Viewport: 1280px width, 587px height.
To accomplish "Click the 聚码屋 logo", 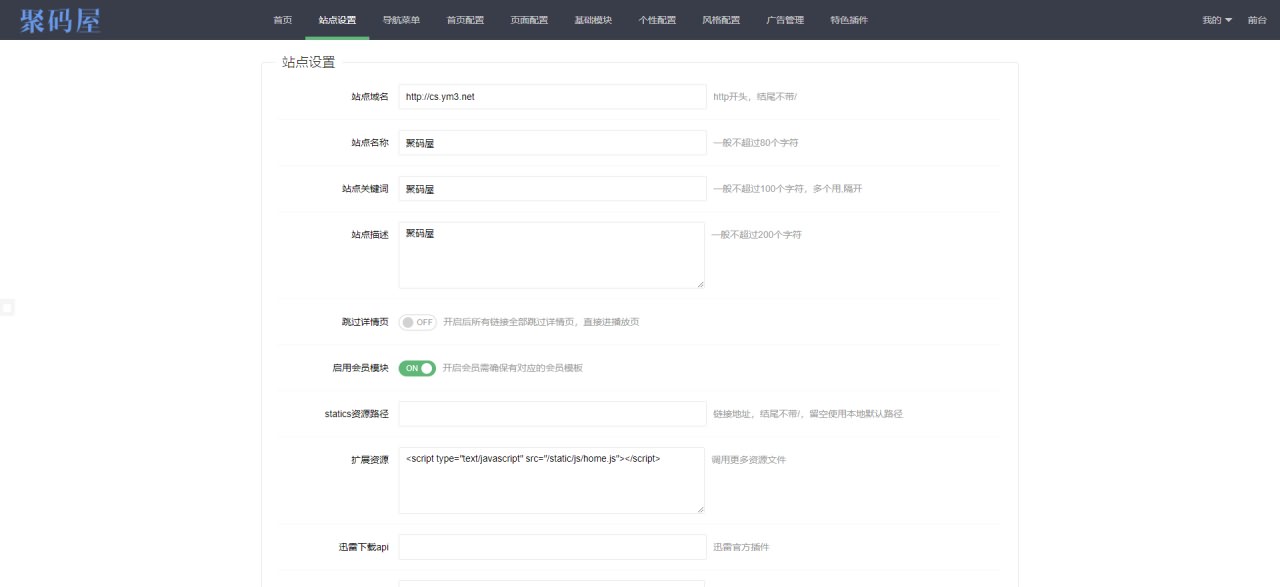I will click(x=60, y=20).
